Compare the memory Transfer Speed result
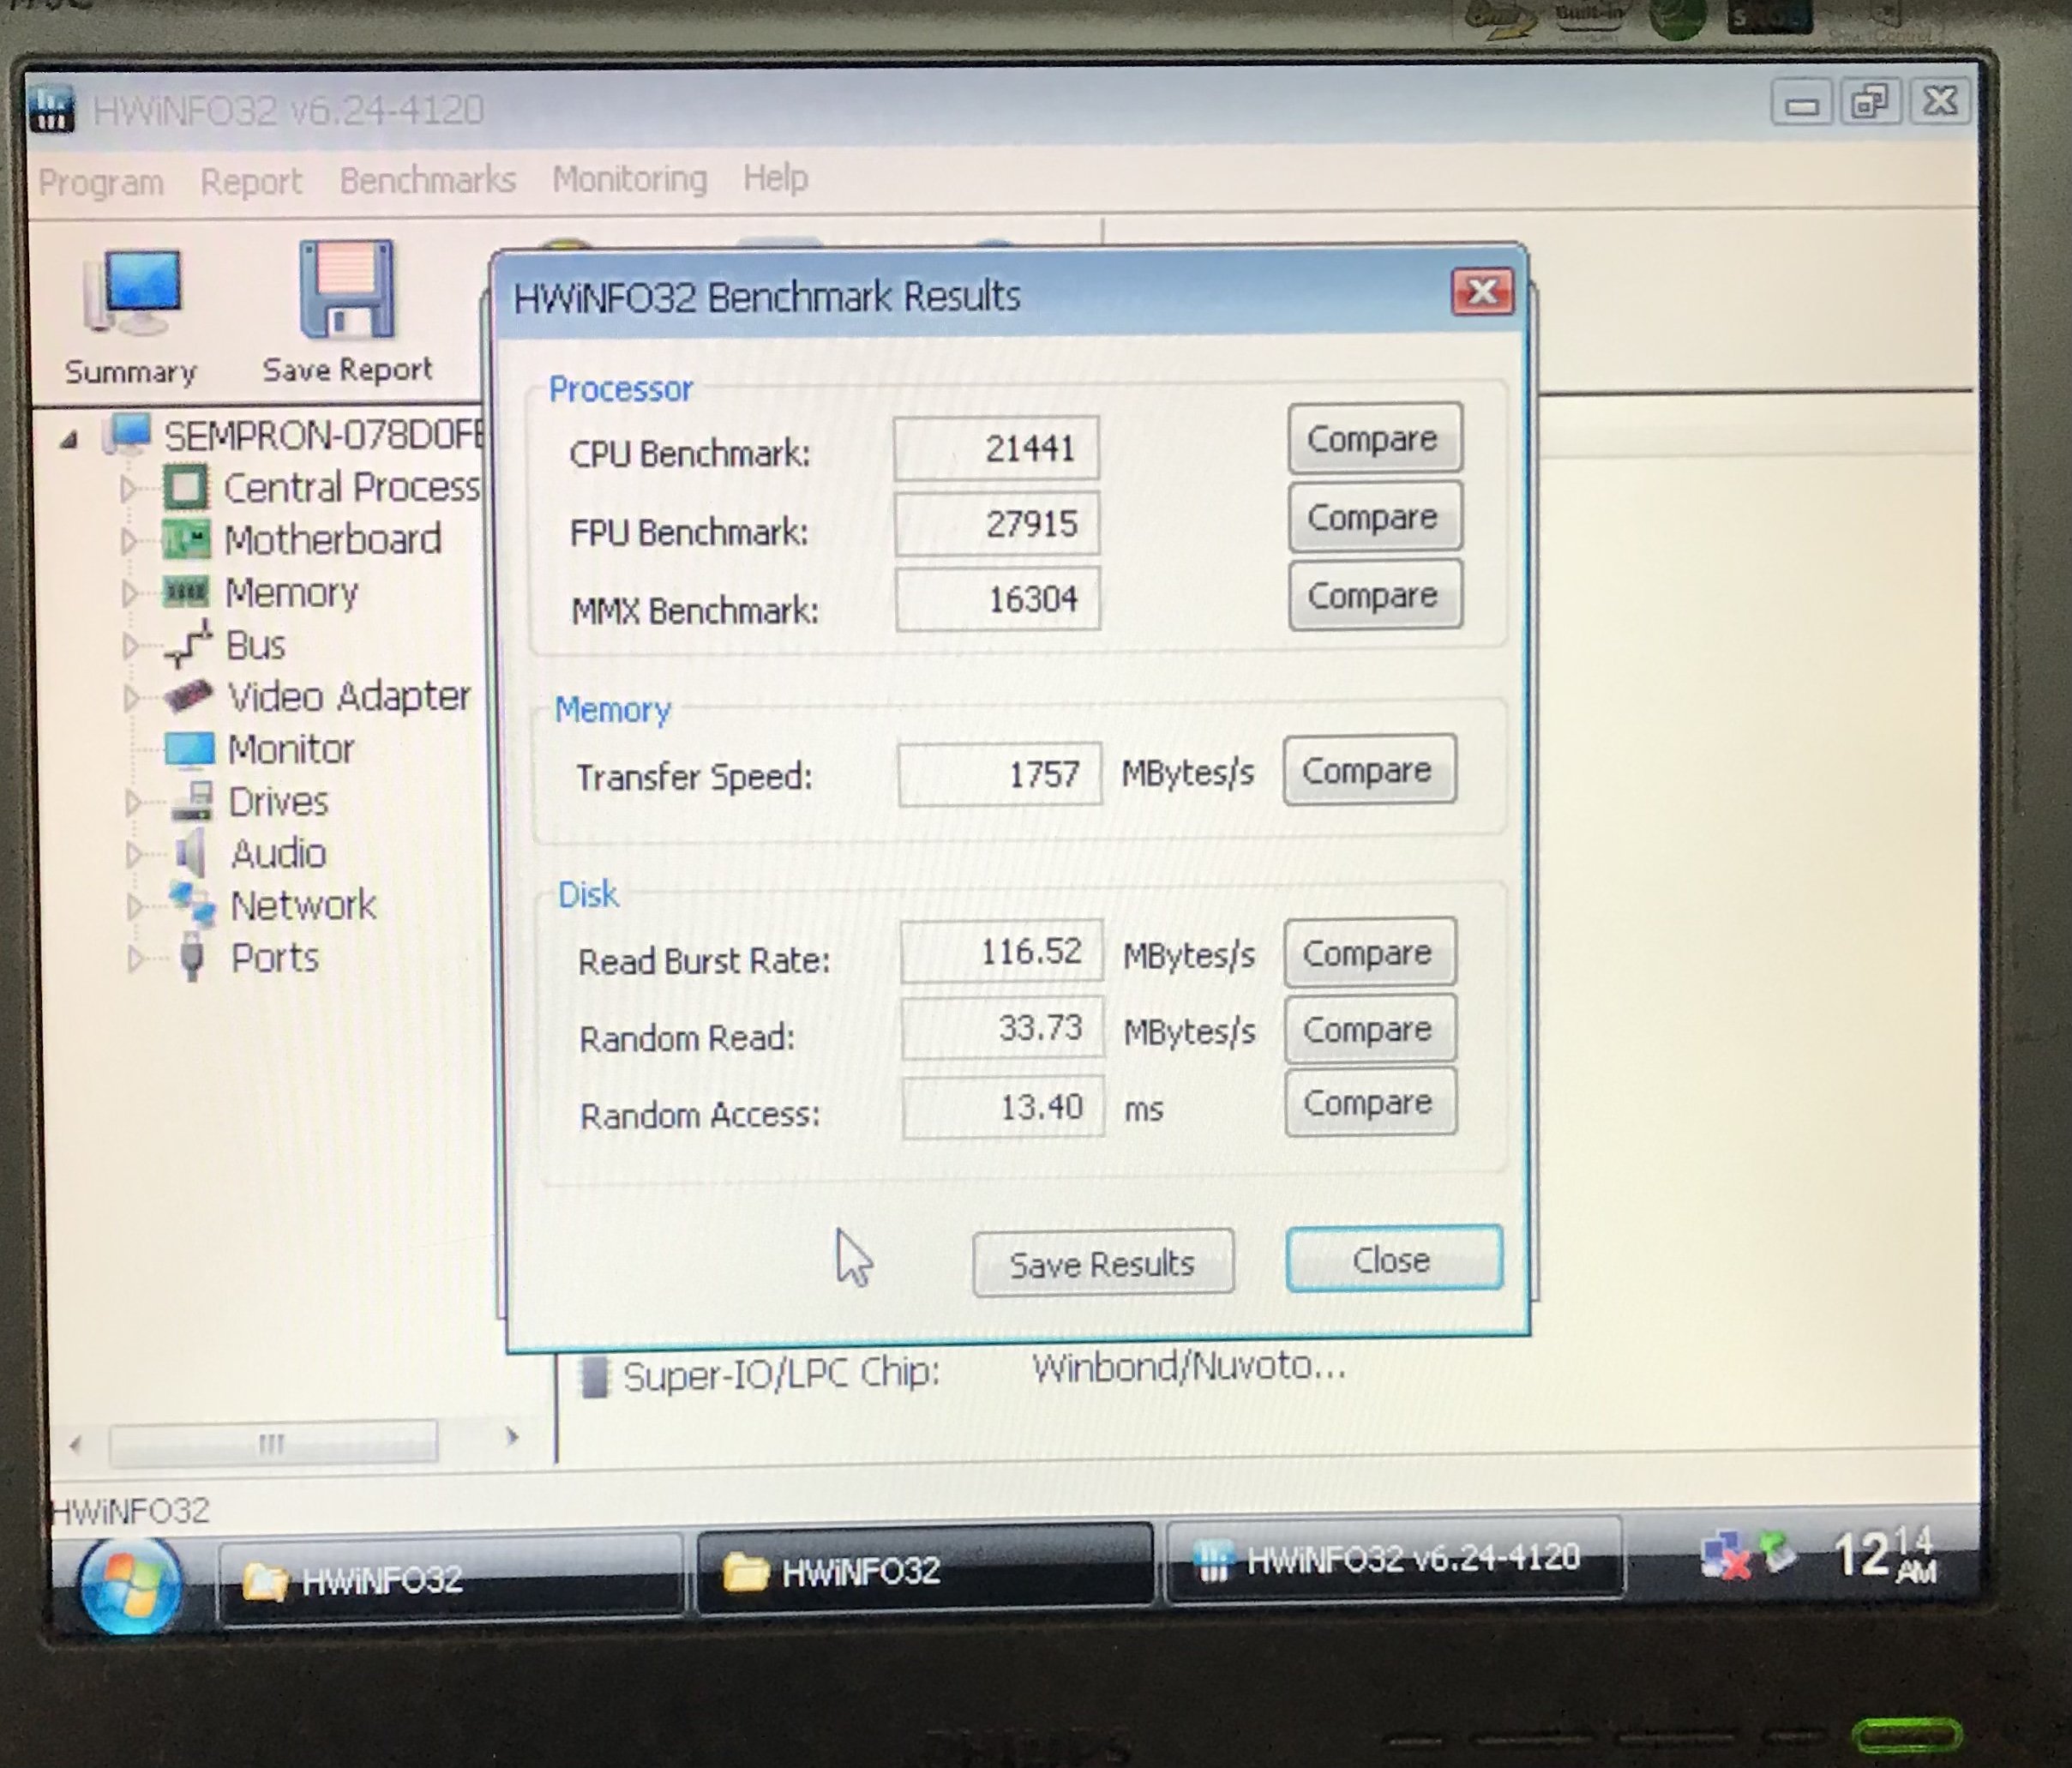The image size is (2072, 1768). point(1368,771)
